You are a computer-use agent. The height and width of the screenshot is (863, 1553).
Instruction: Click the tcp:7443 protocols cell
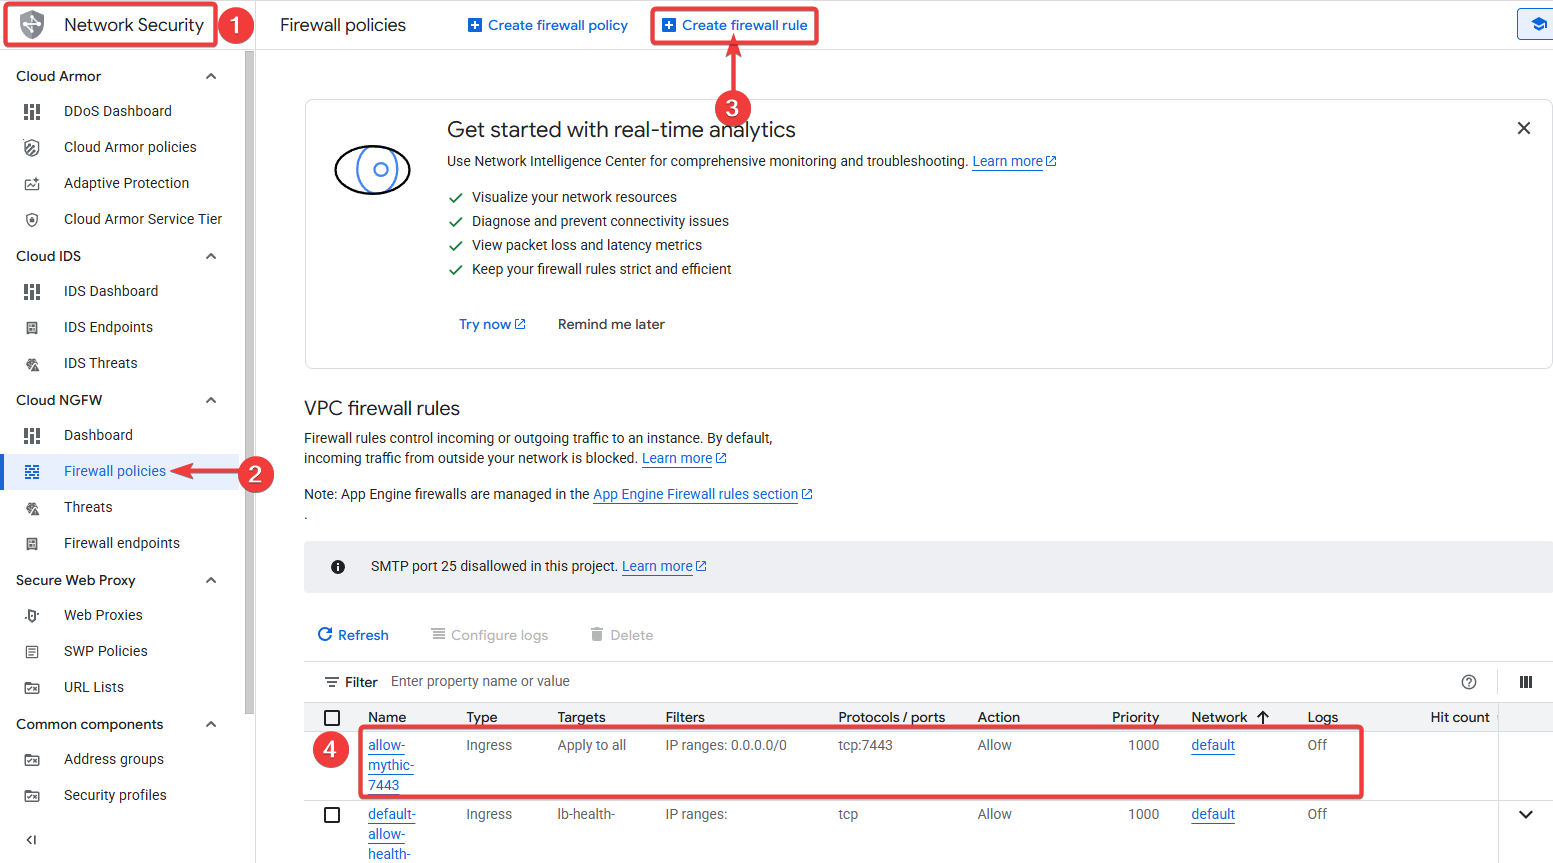865,745
